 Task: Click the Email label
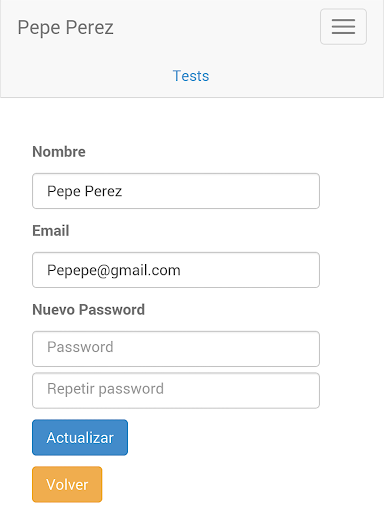tap(51, 231)
